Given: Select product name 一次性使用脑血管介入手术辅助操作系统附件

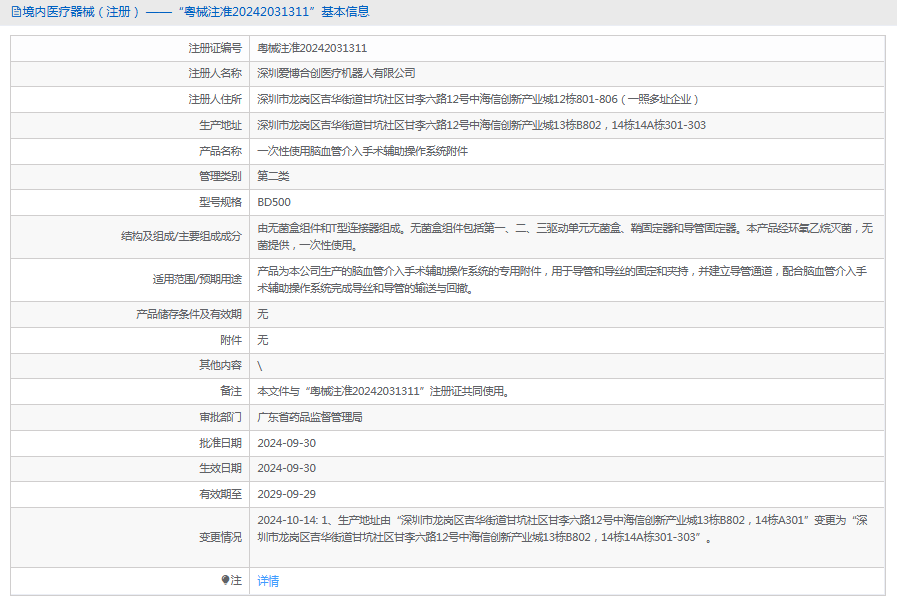Looking at the screenshot, I should click(x=362, y=151).
